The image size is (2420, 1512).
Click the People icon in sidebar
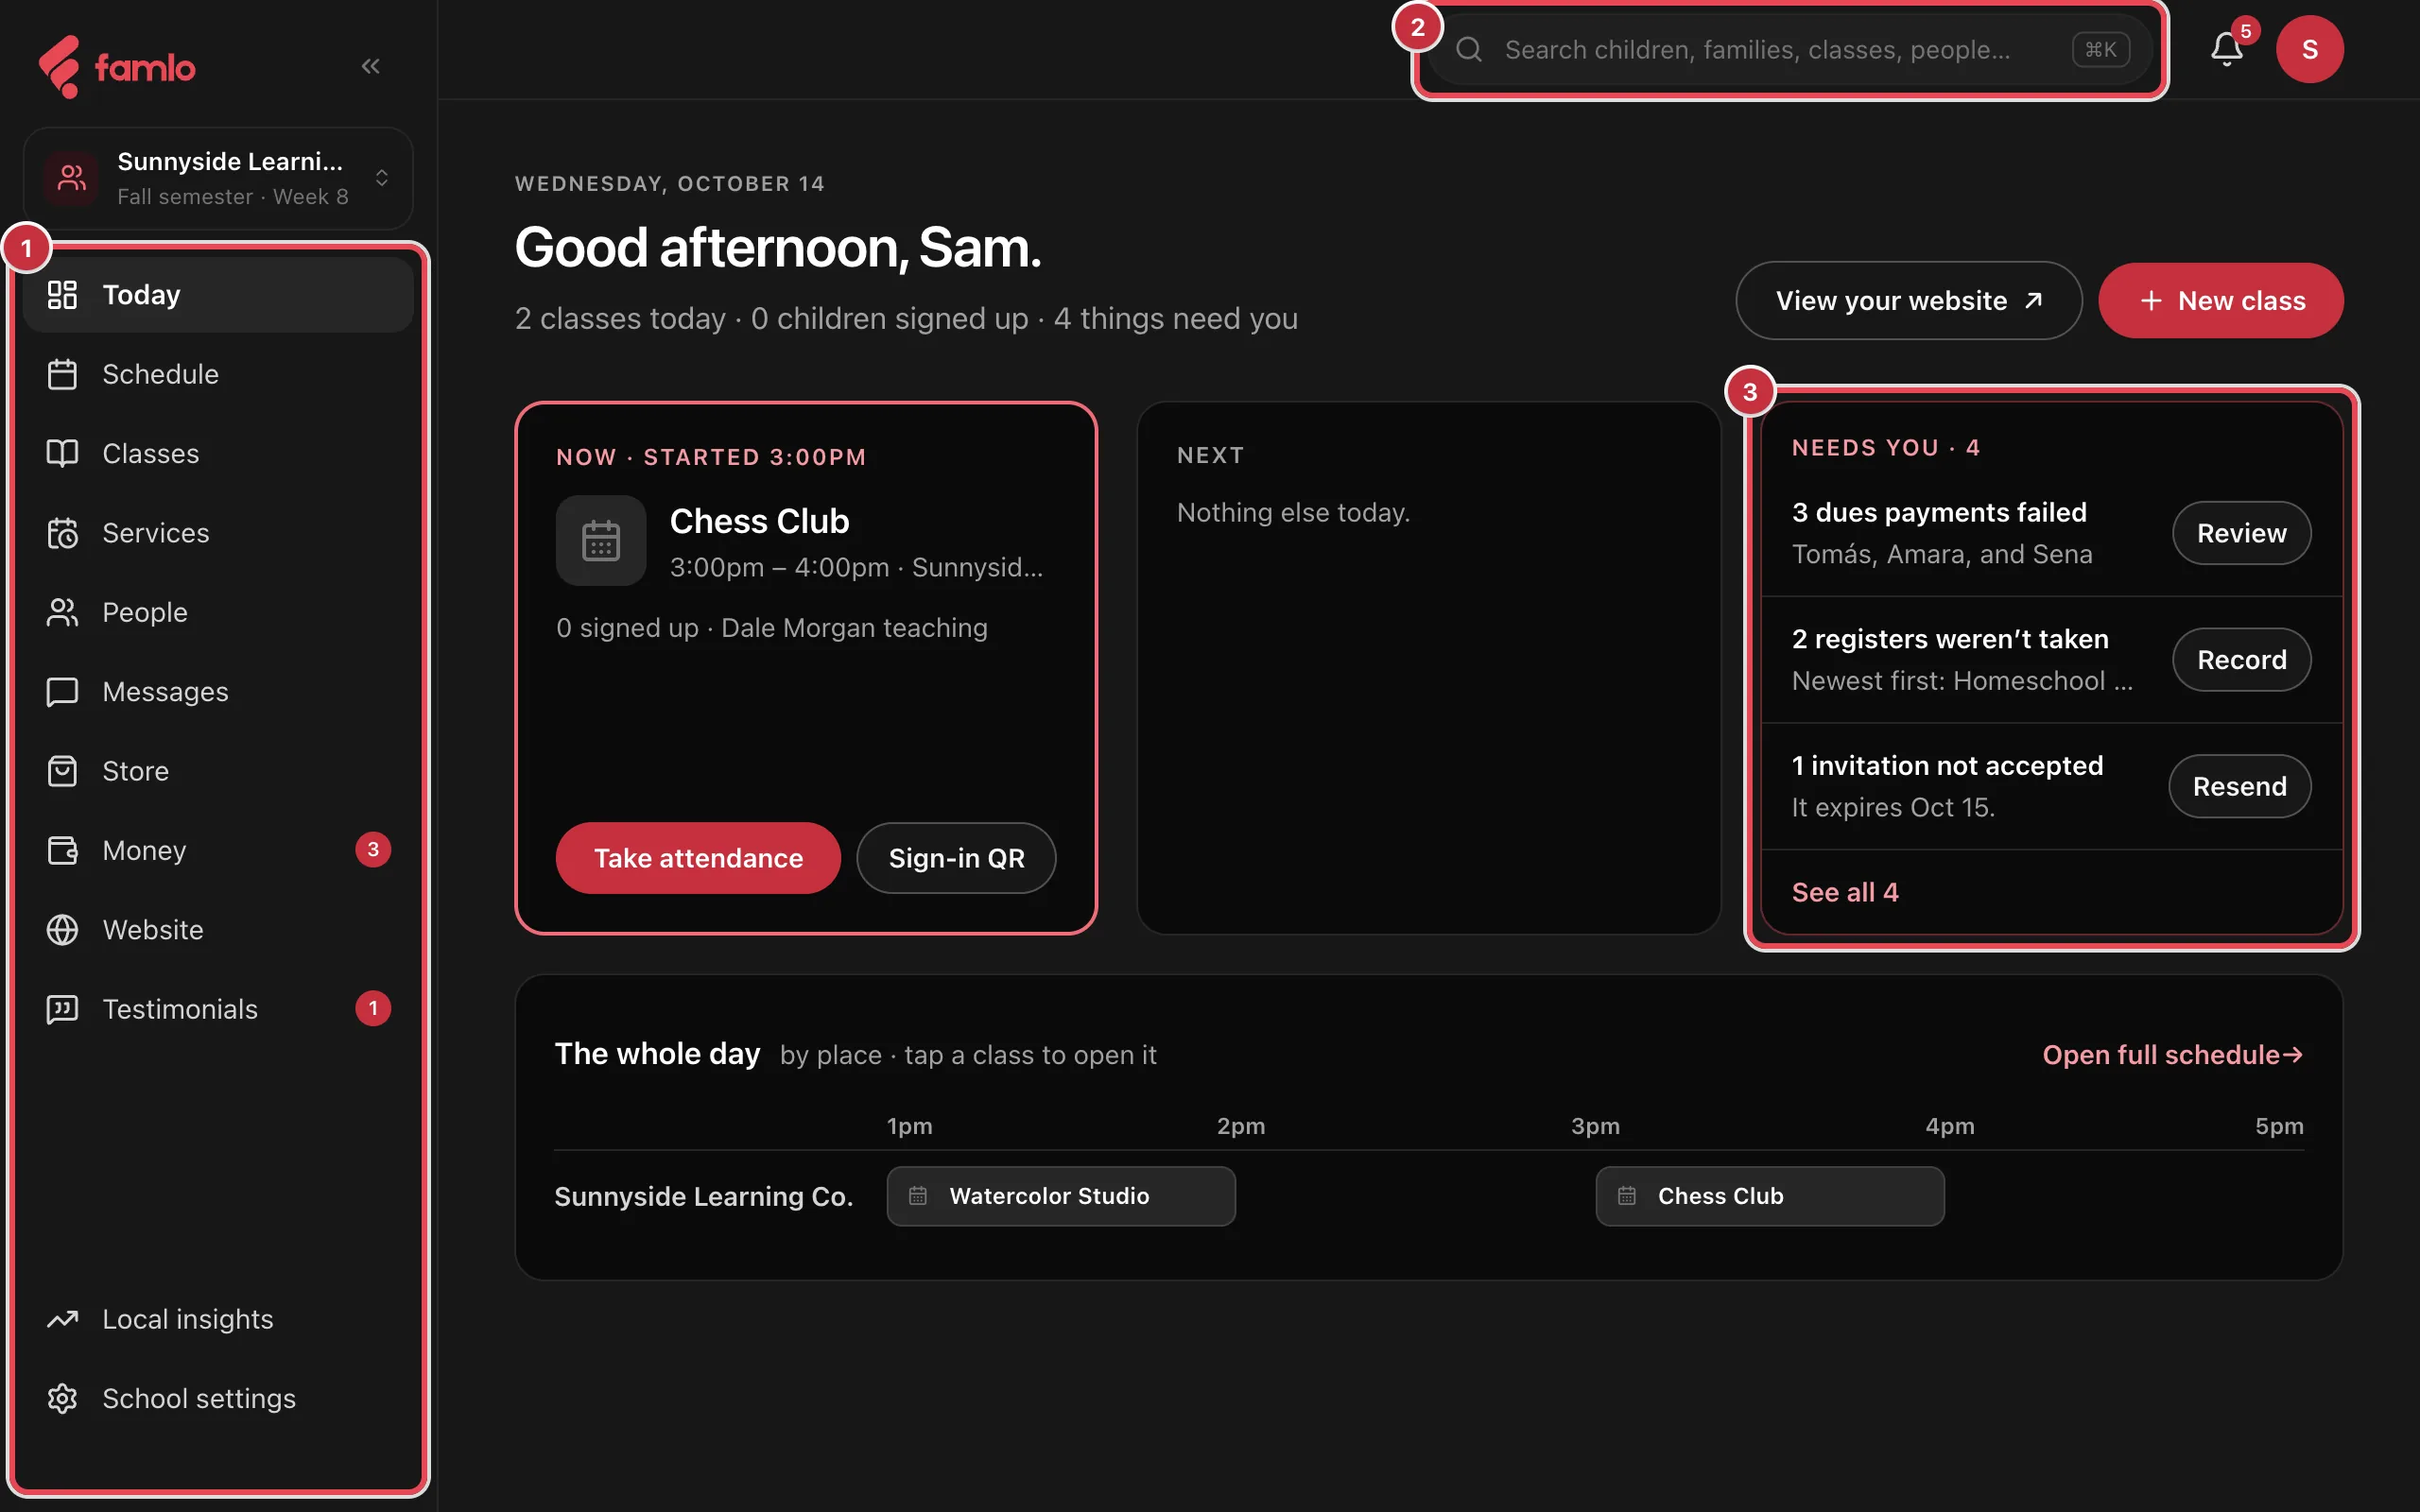pyautogui.click(x=62, y=612)
